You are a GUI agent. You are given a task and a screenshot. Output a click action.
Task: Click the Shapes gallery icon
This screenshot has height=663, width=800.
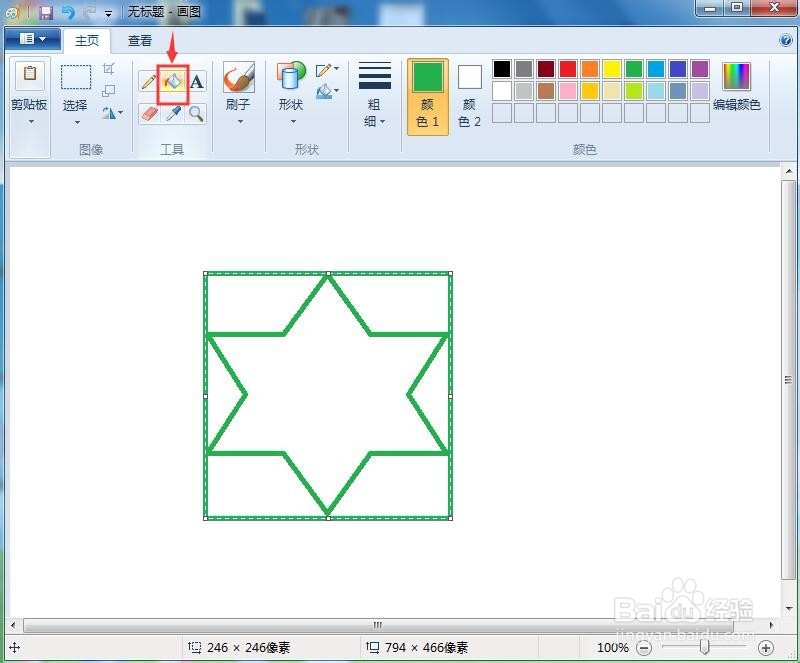[291, 77]
